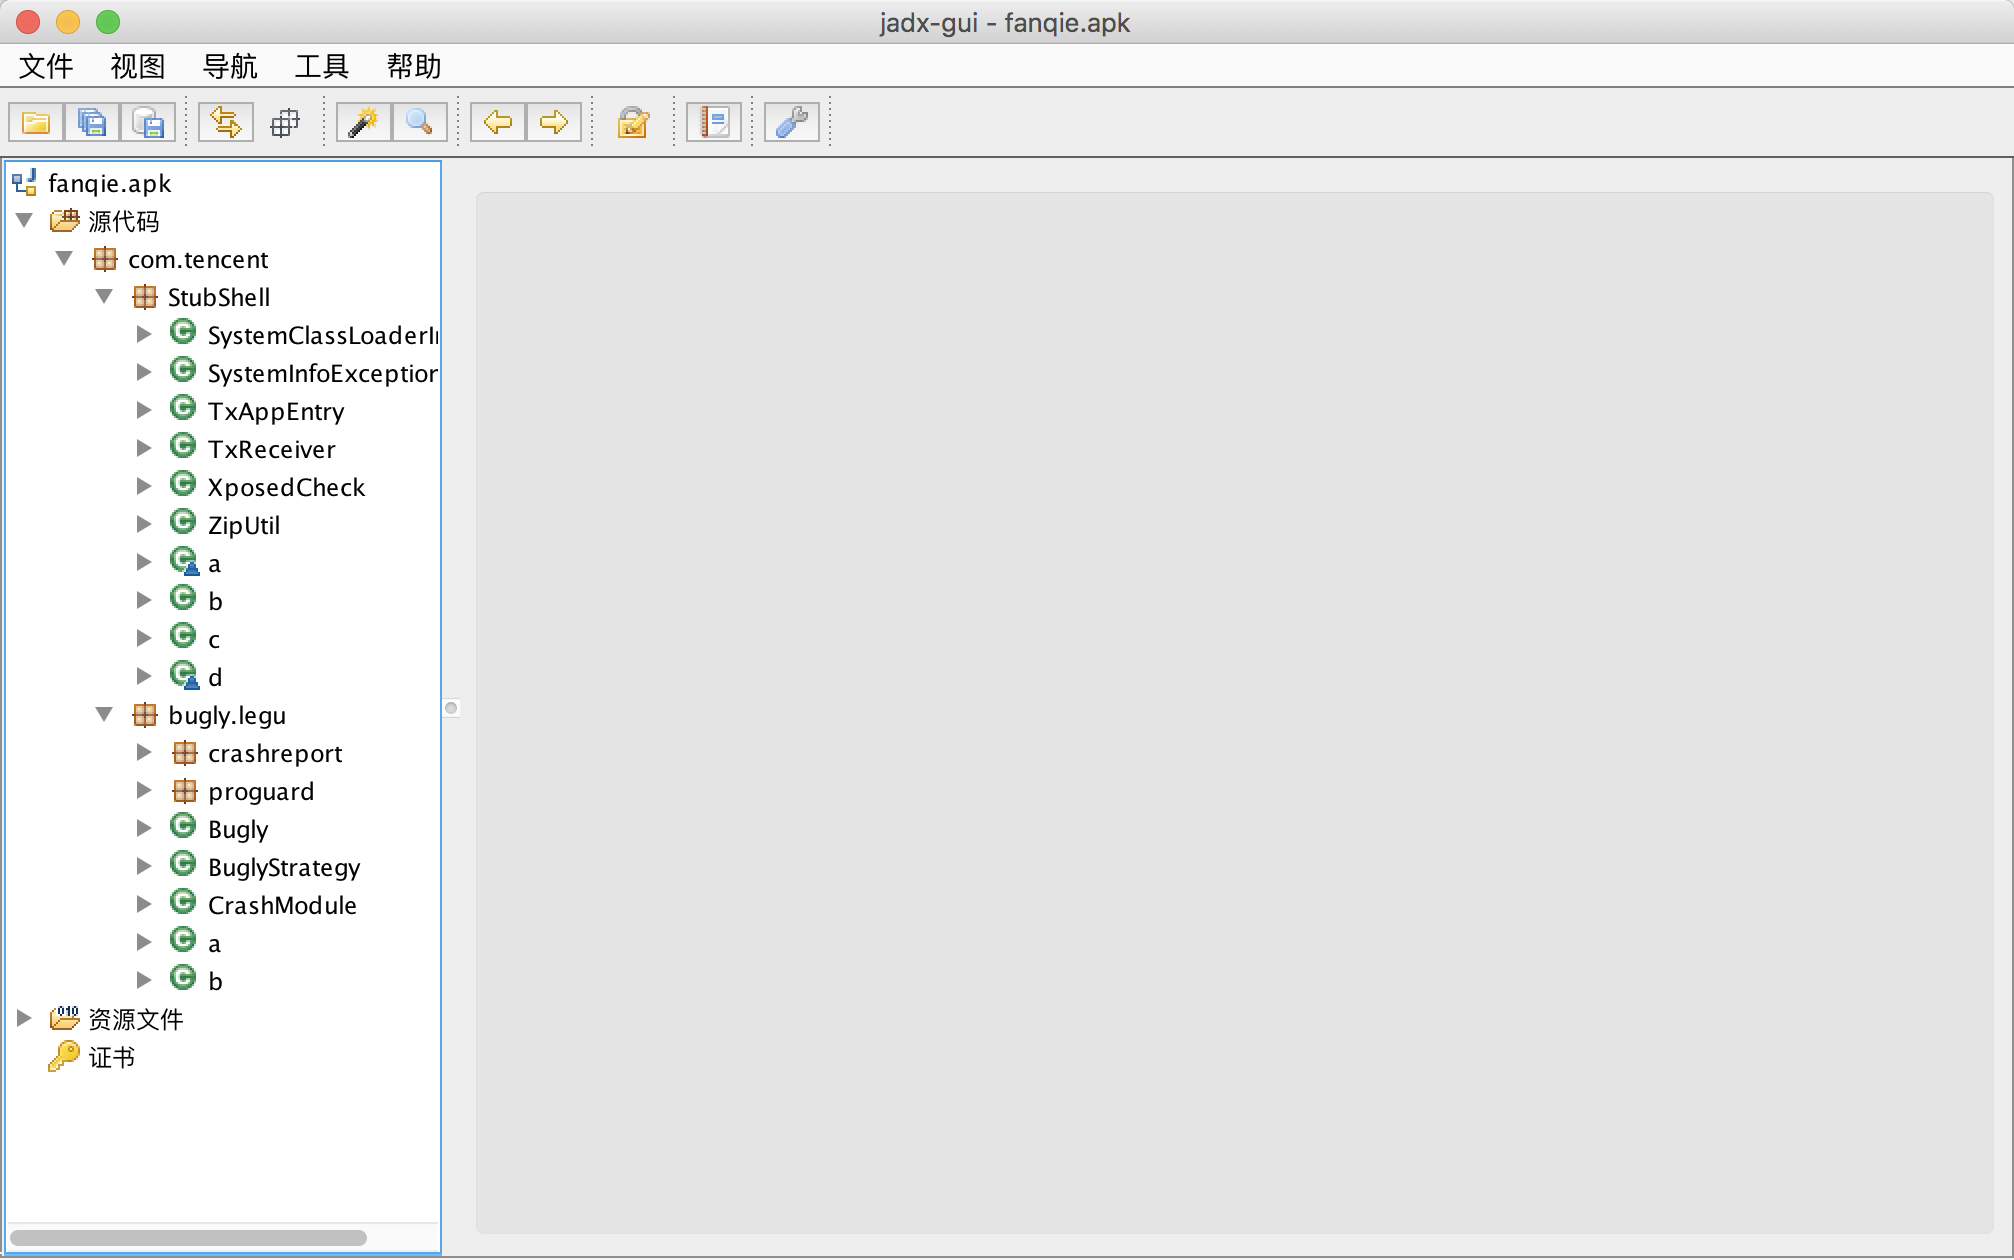This screenshot has width=2014, height=1260.
Task: Open the 工具 menu
Action: coord(322,67)
